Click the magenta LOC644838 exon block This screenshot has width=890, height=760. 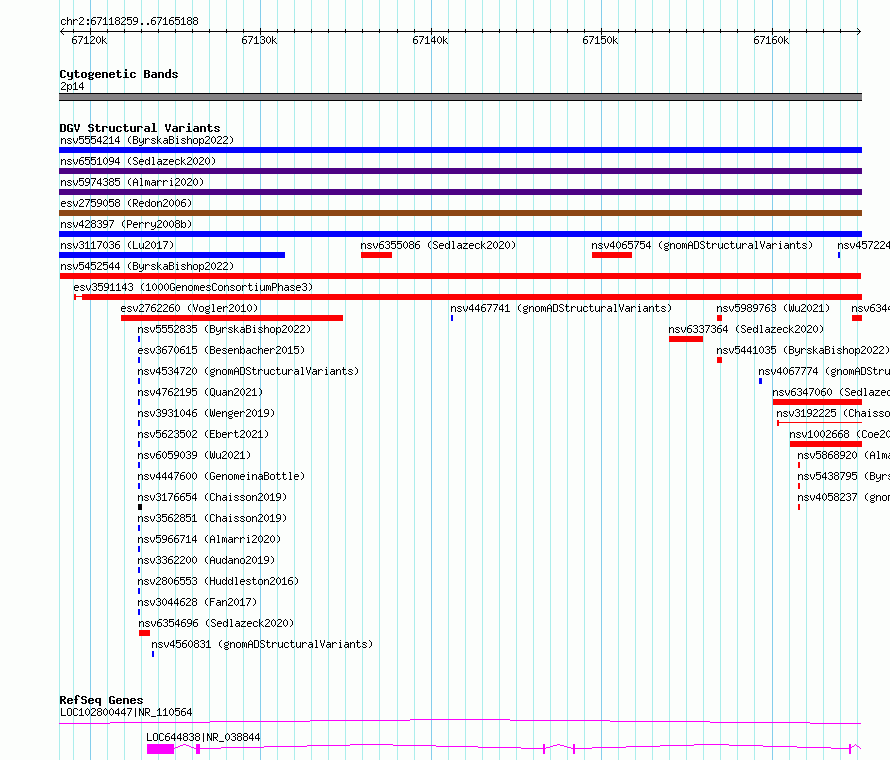pyautogui.click(x=160, y=749)
